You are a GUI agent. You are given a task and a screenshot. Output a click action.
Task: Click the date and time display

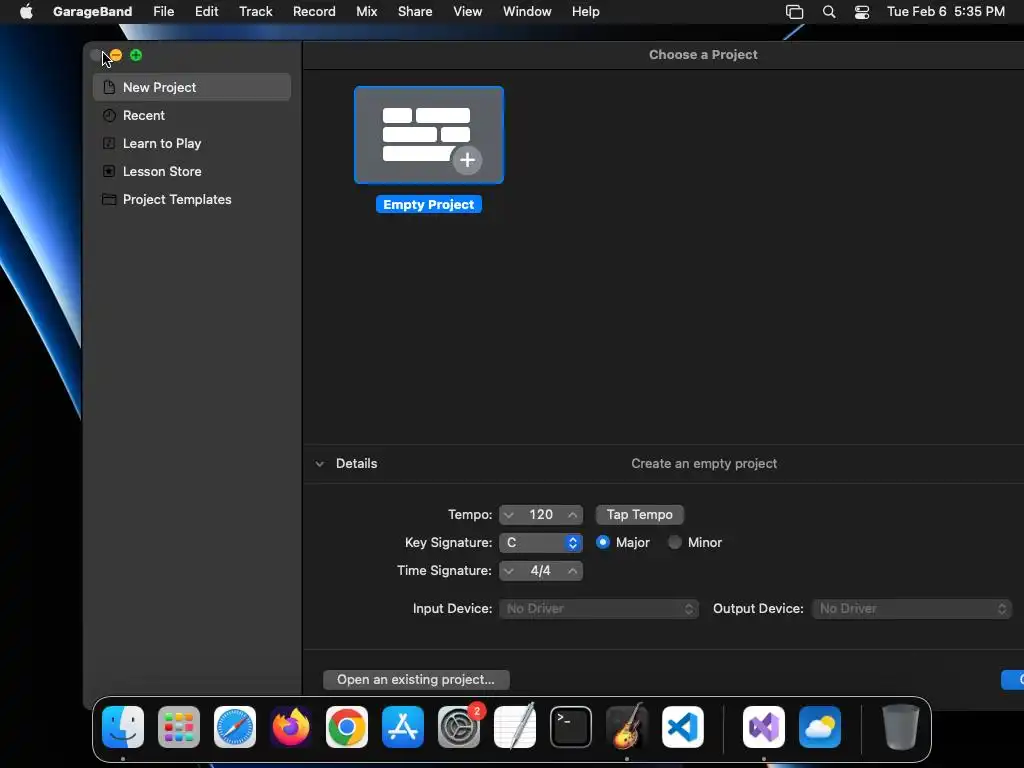pos(946,12)
